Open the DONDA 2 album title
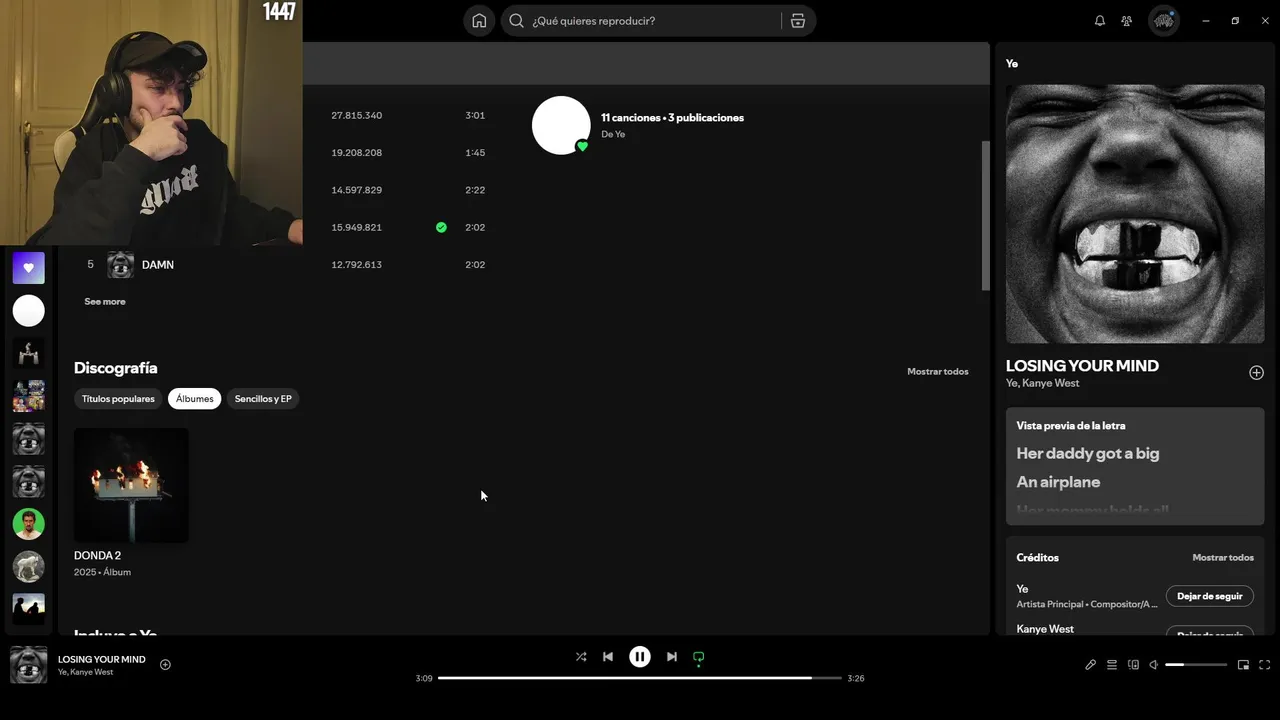The width and height of the screenshot is (1280, 720). (x=97, y=556)
